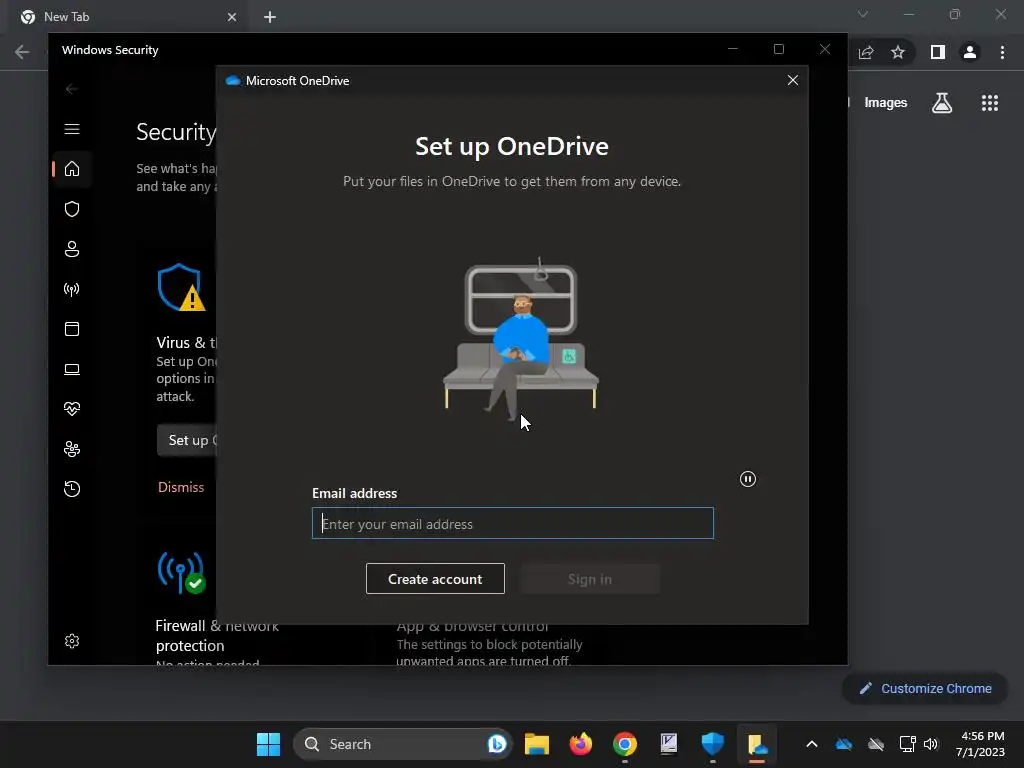Click Create account in OneDrive

pyautogui.click(x=435, y=579)
